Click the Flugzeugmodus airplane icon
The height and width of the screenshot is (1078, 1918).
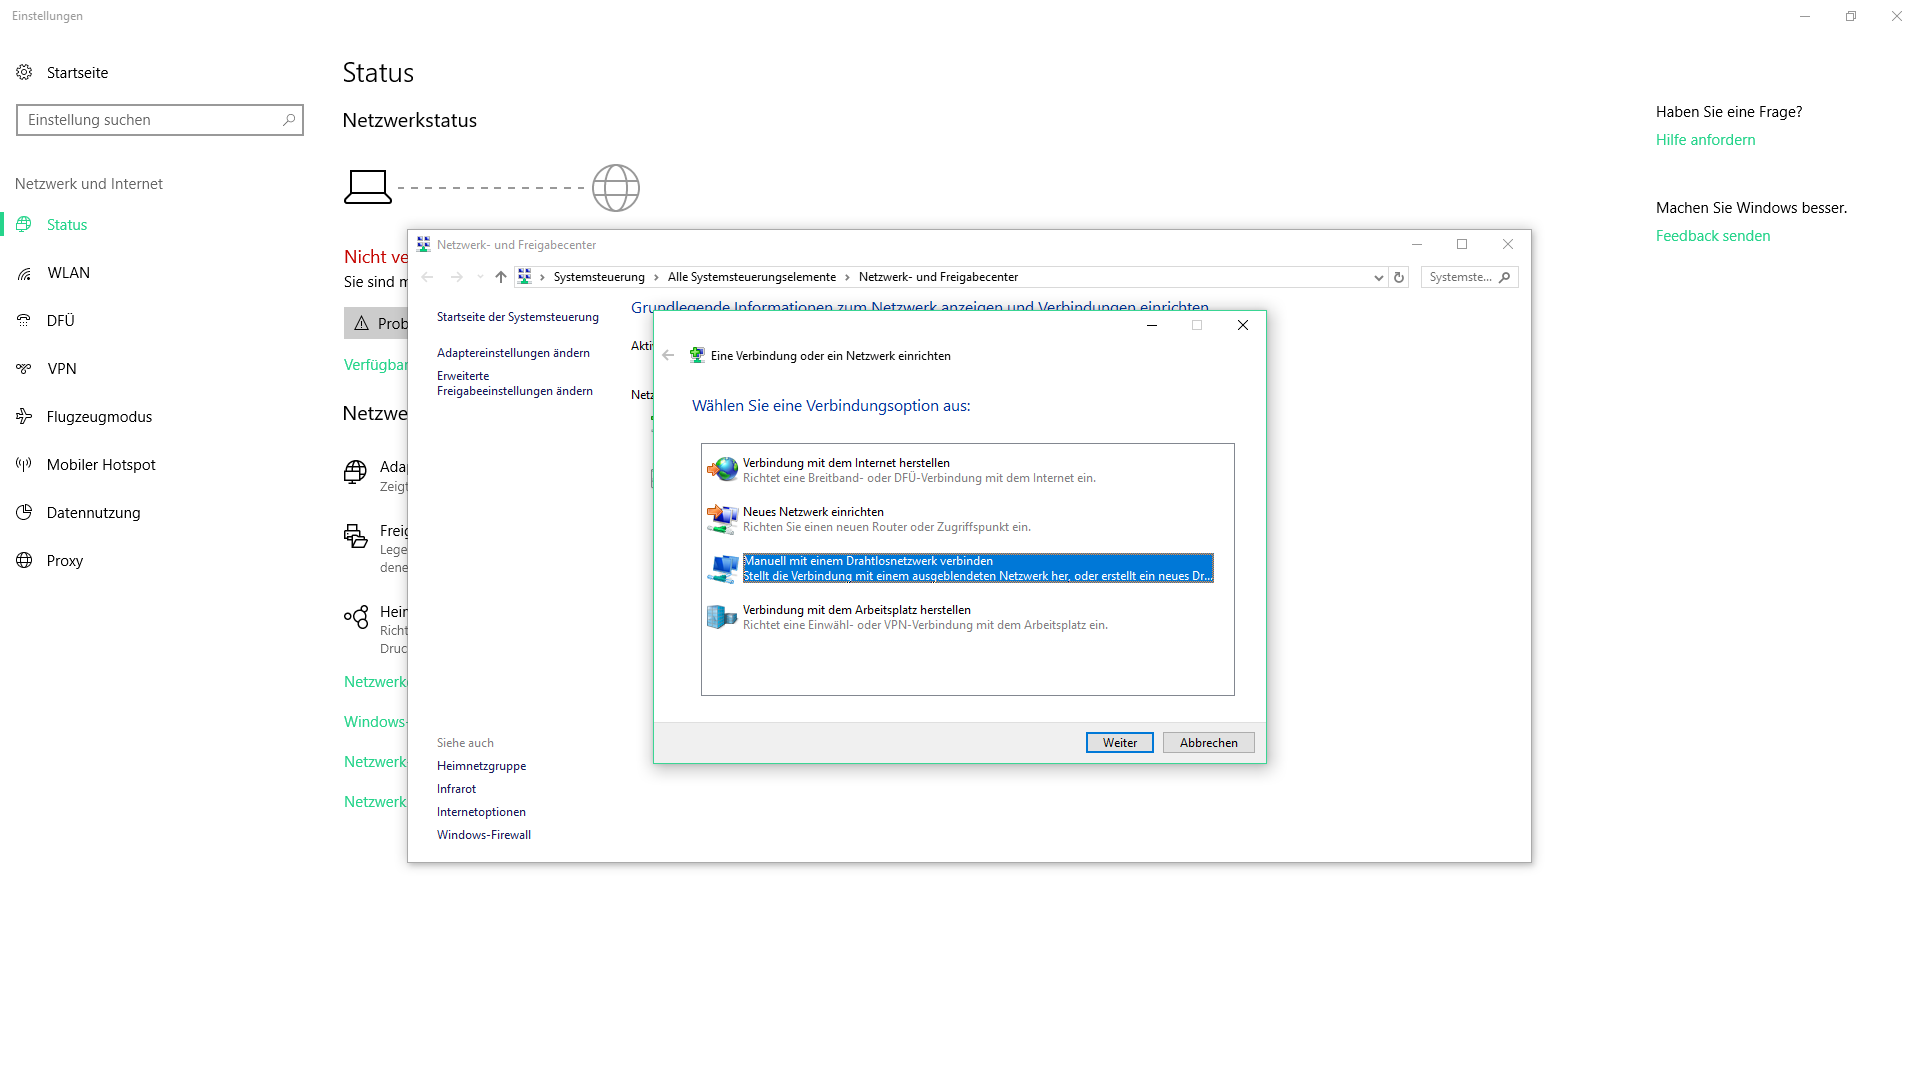coord(24,416)
